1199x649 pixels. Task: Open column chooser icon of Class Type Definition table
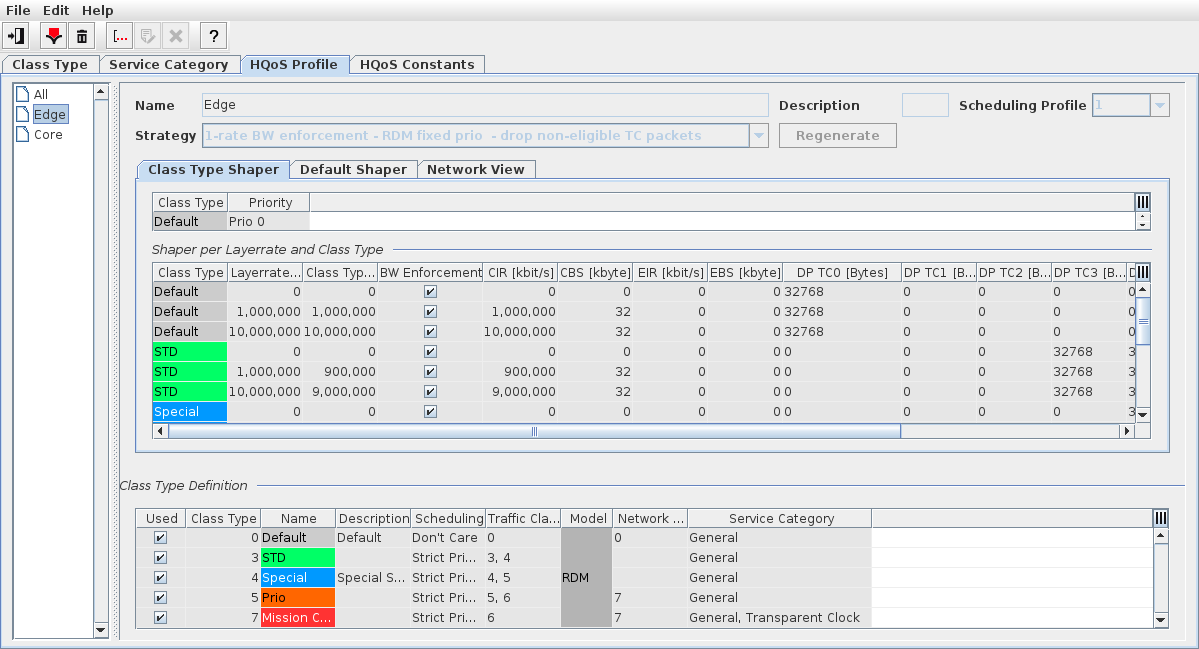1160,518
